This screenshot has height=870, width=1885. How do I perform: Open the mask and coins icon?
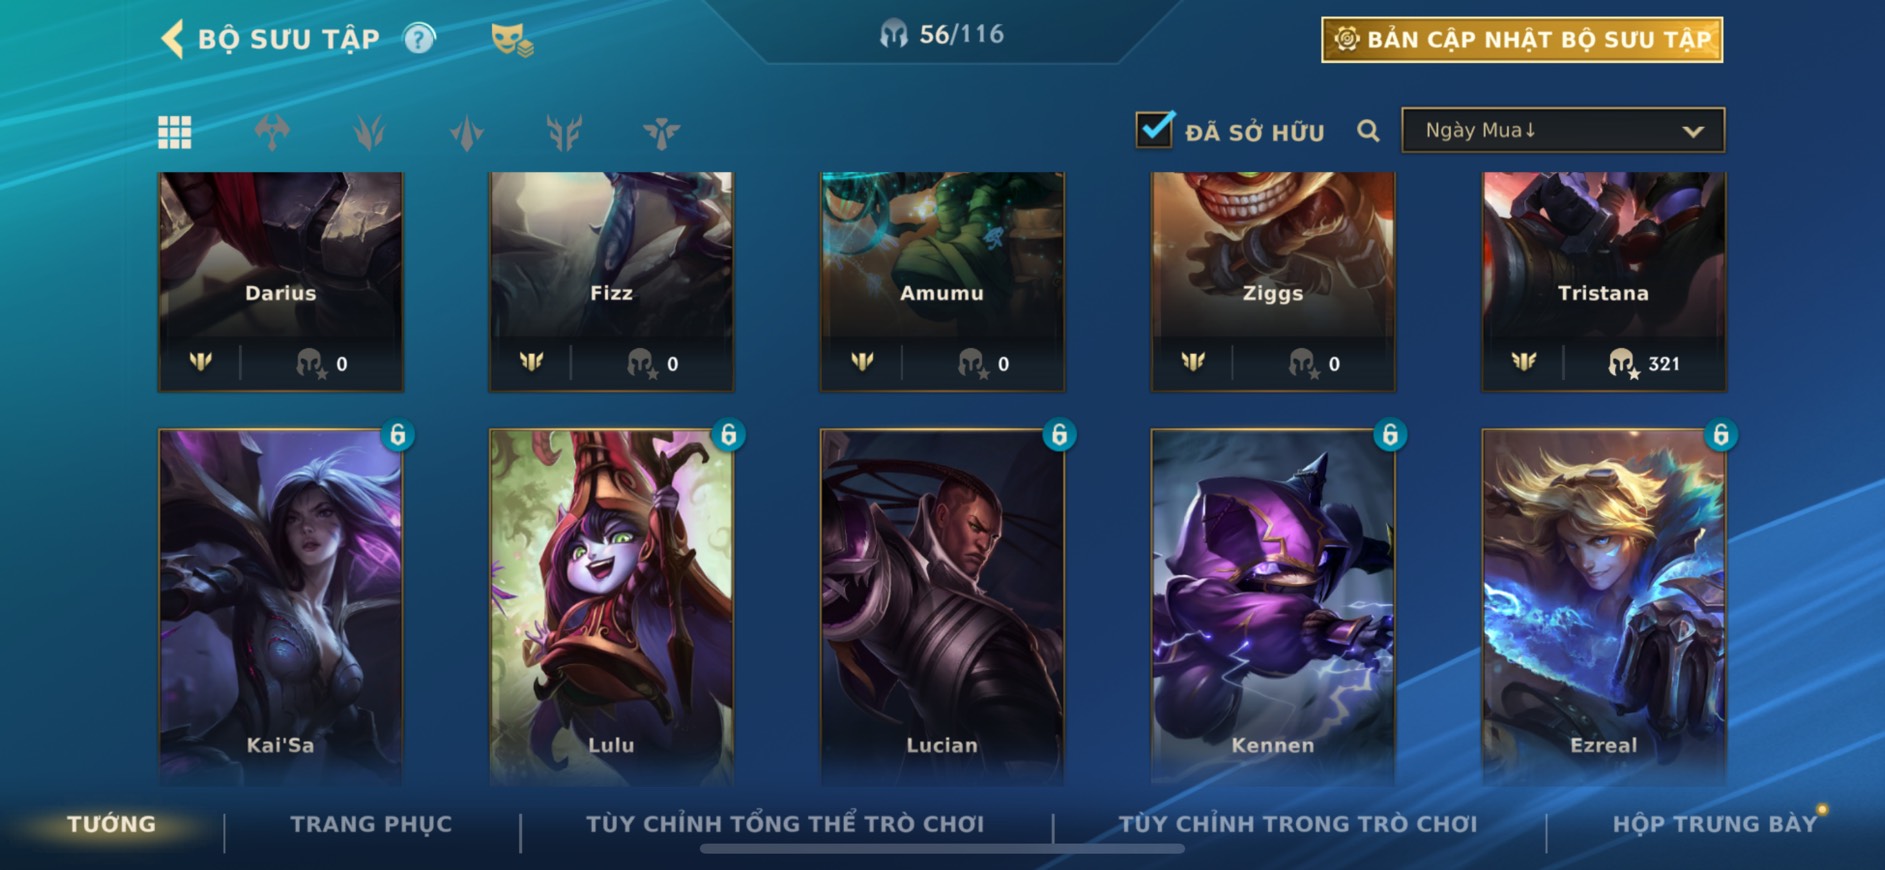[x=512, y=40]
